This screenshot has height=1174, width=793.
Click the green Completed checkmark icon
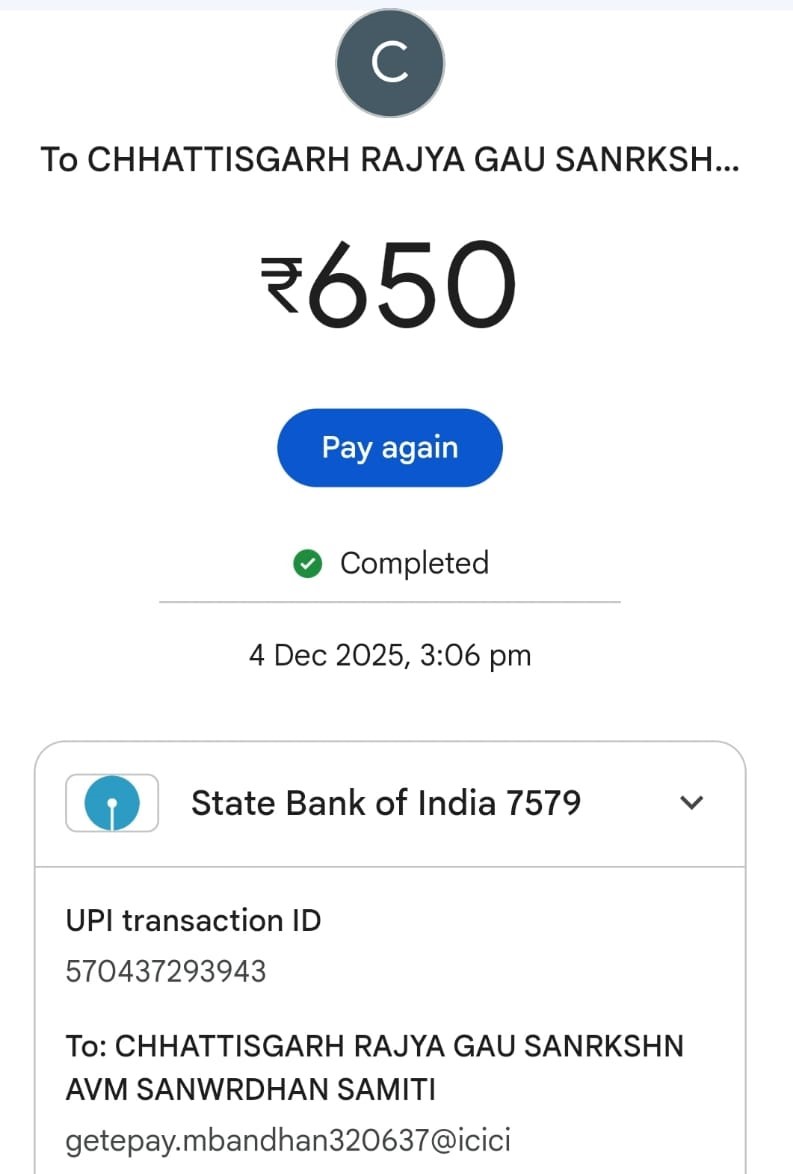coord(307,564)
